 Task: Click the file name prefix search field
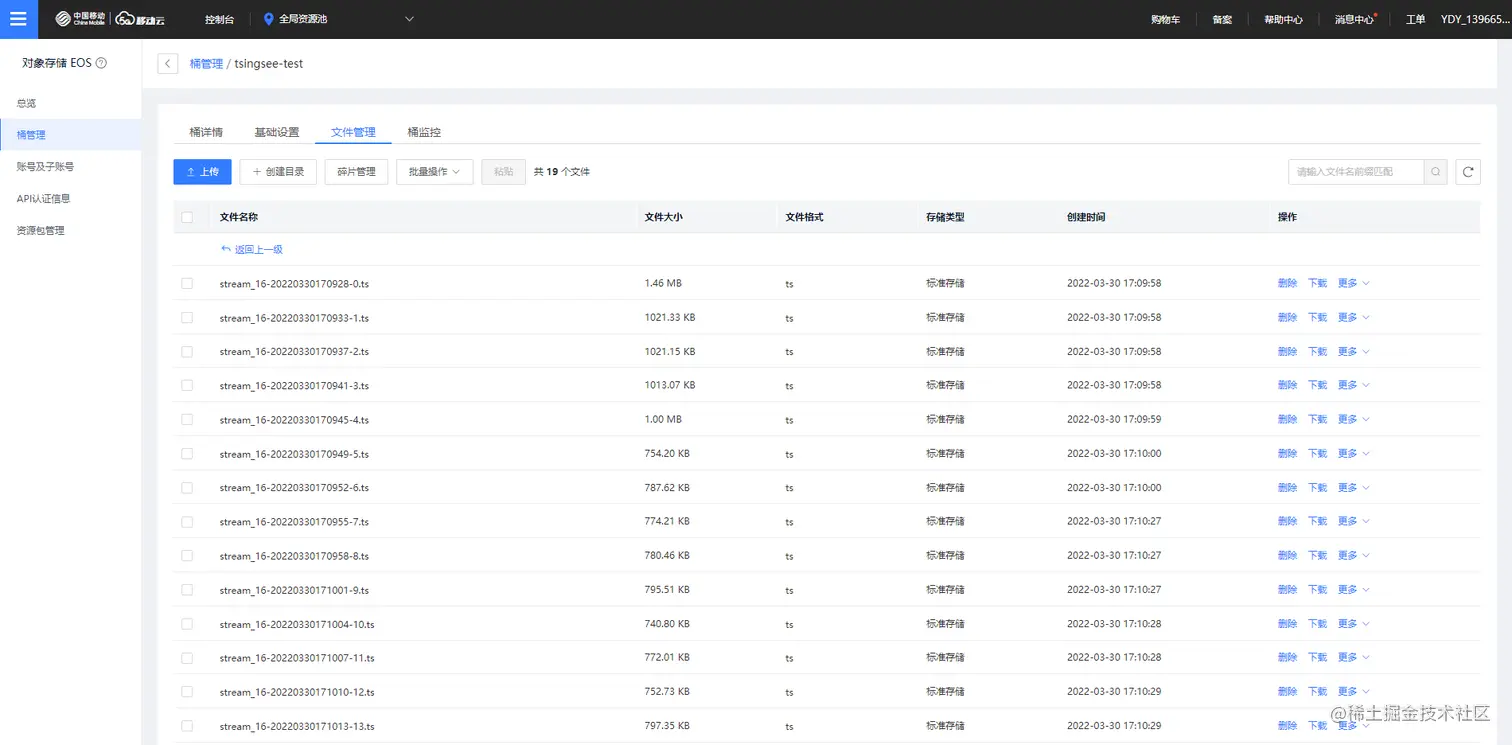click(1356, 172)
